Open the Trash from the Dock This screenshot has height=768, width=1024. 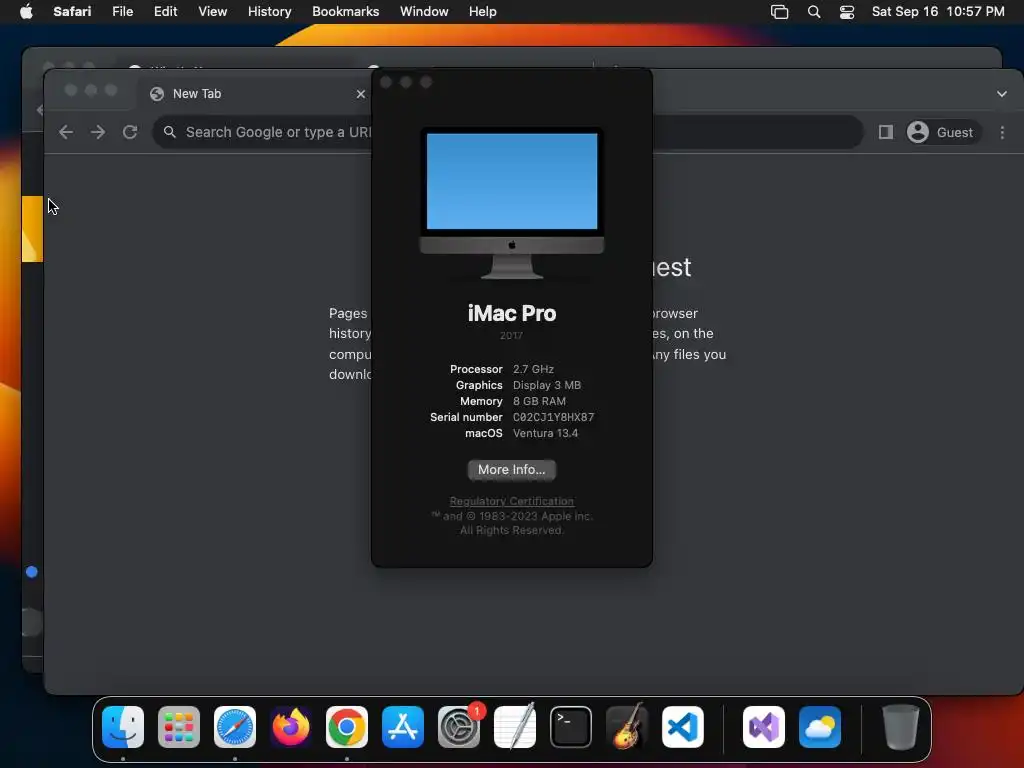pos(901,727)
